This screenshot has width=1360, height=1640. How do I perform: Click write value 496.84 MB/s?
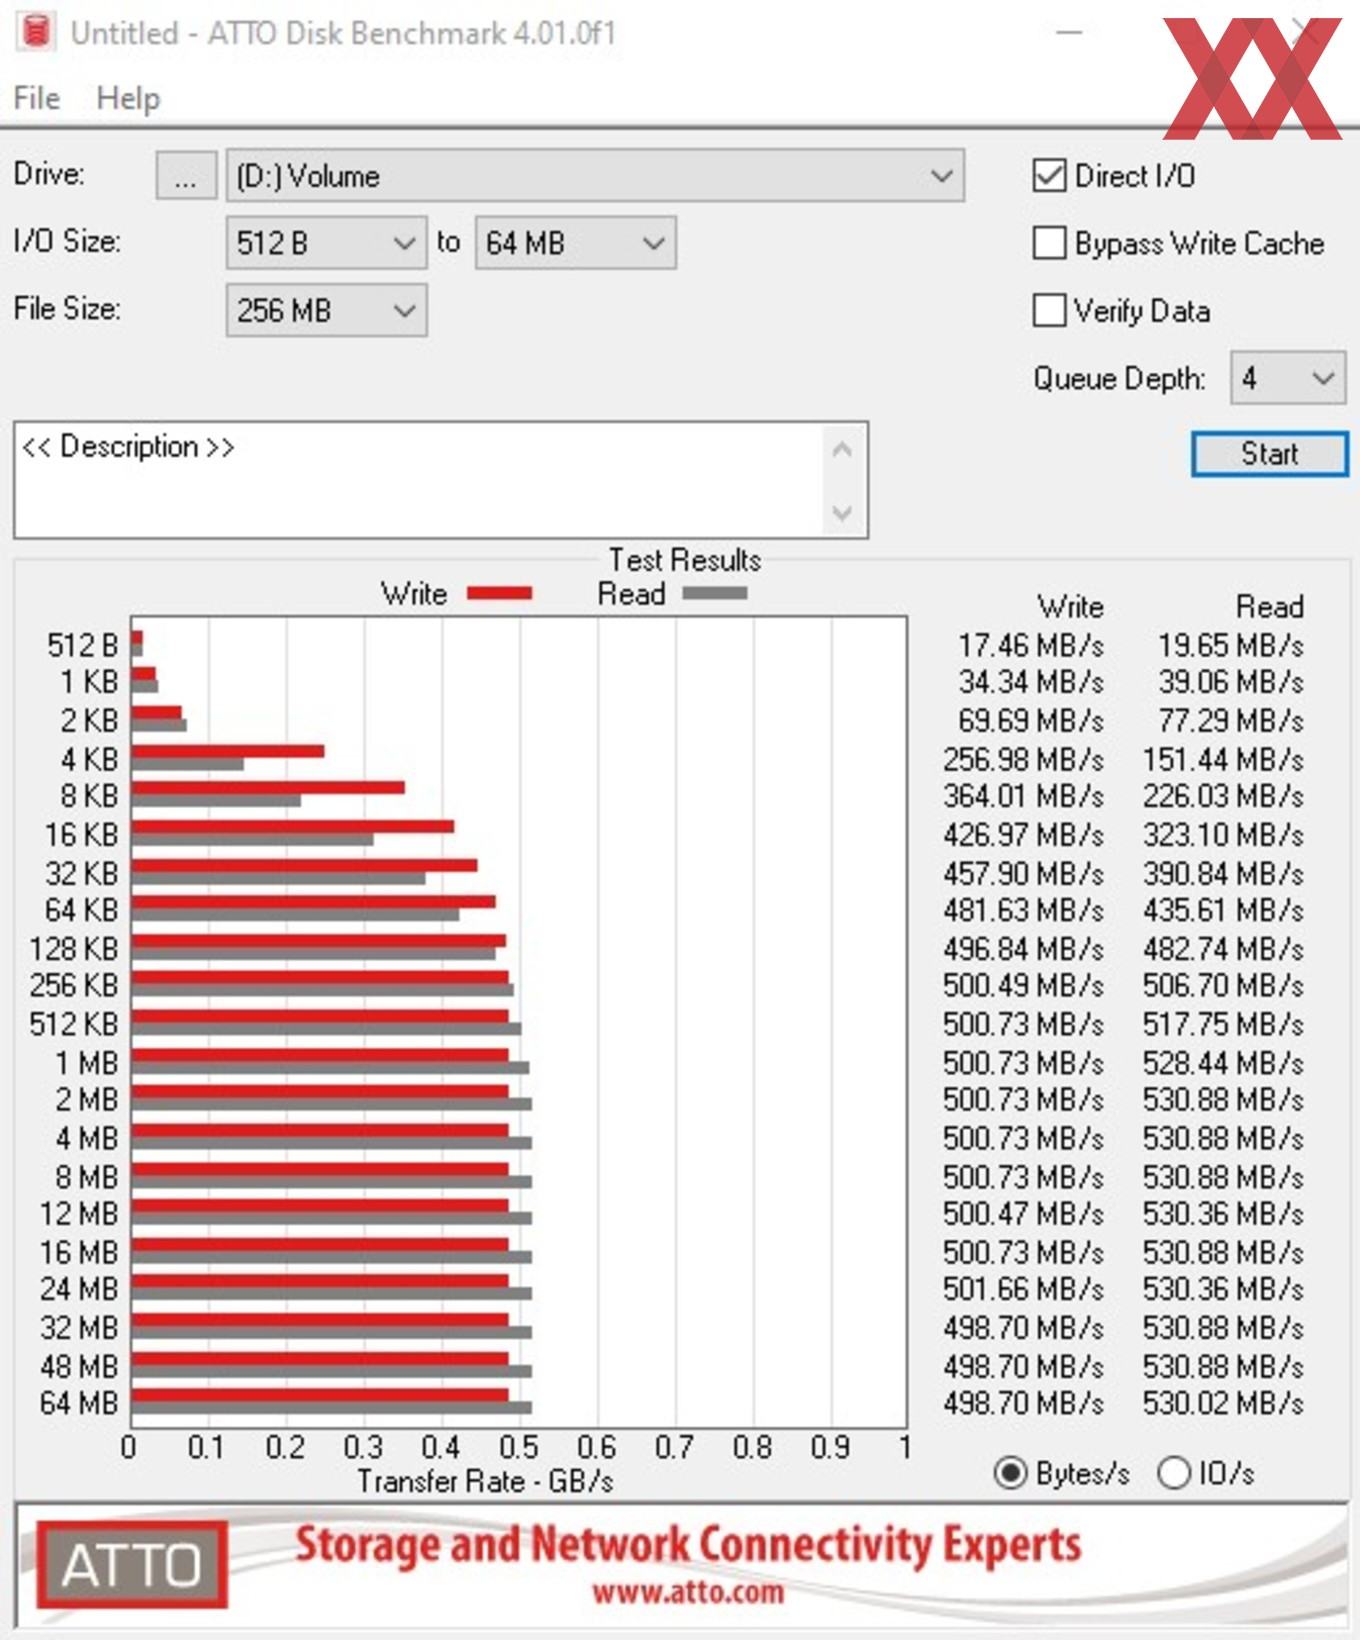click(1023, 948)
